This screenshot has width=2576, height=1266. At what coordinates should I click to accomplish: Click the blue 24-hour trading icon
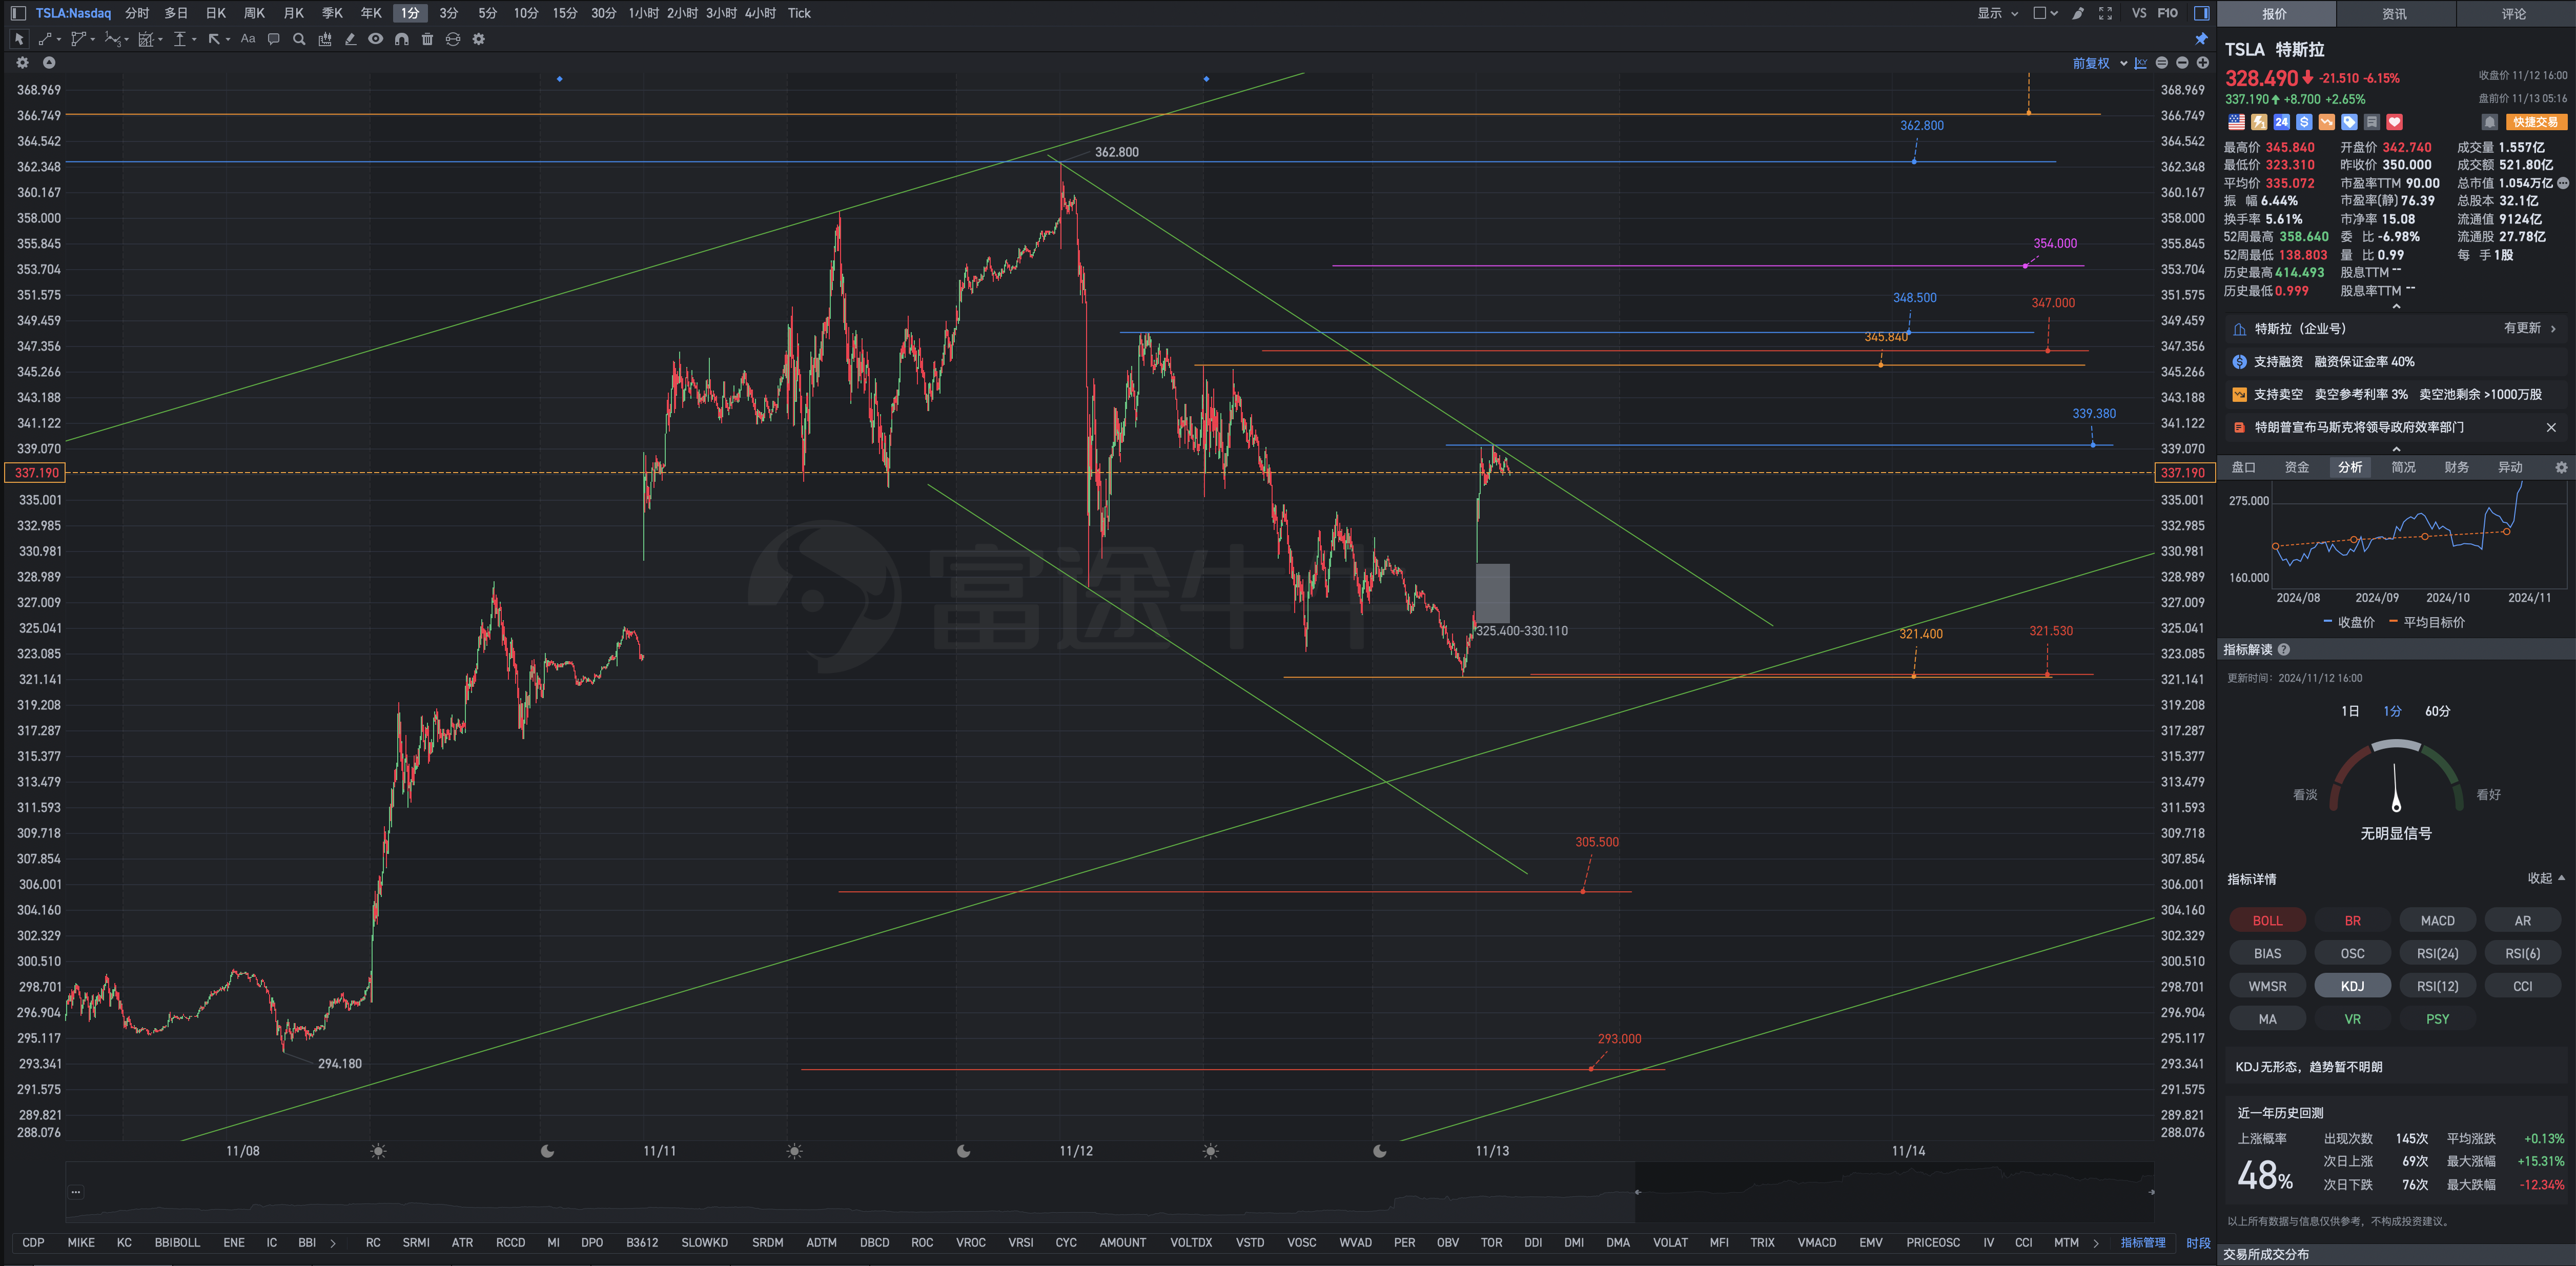pyautogui.click(x=2281, y=122)
